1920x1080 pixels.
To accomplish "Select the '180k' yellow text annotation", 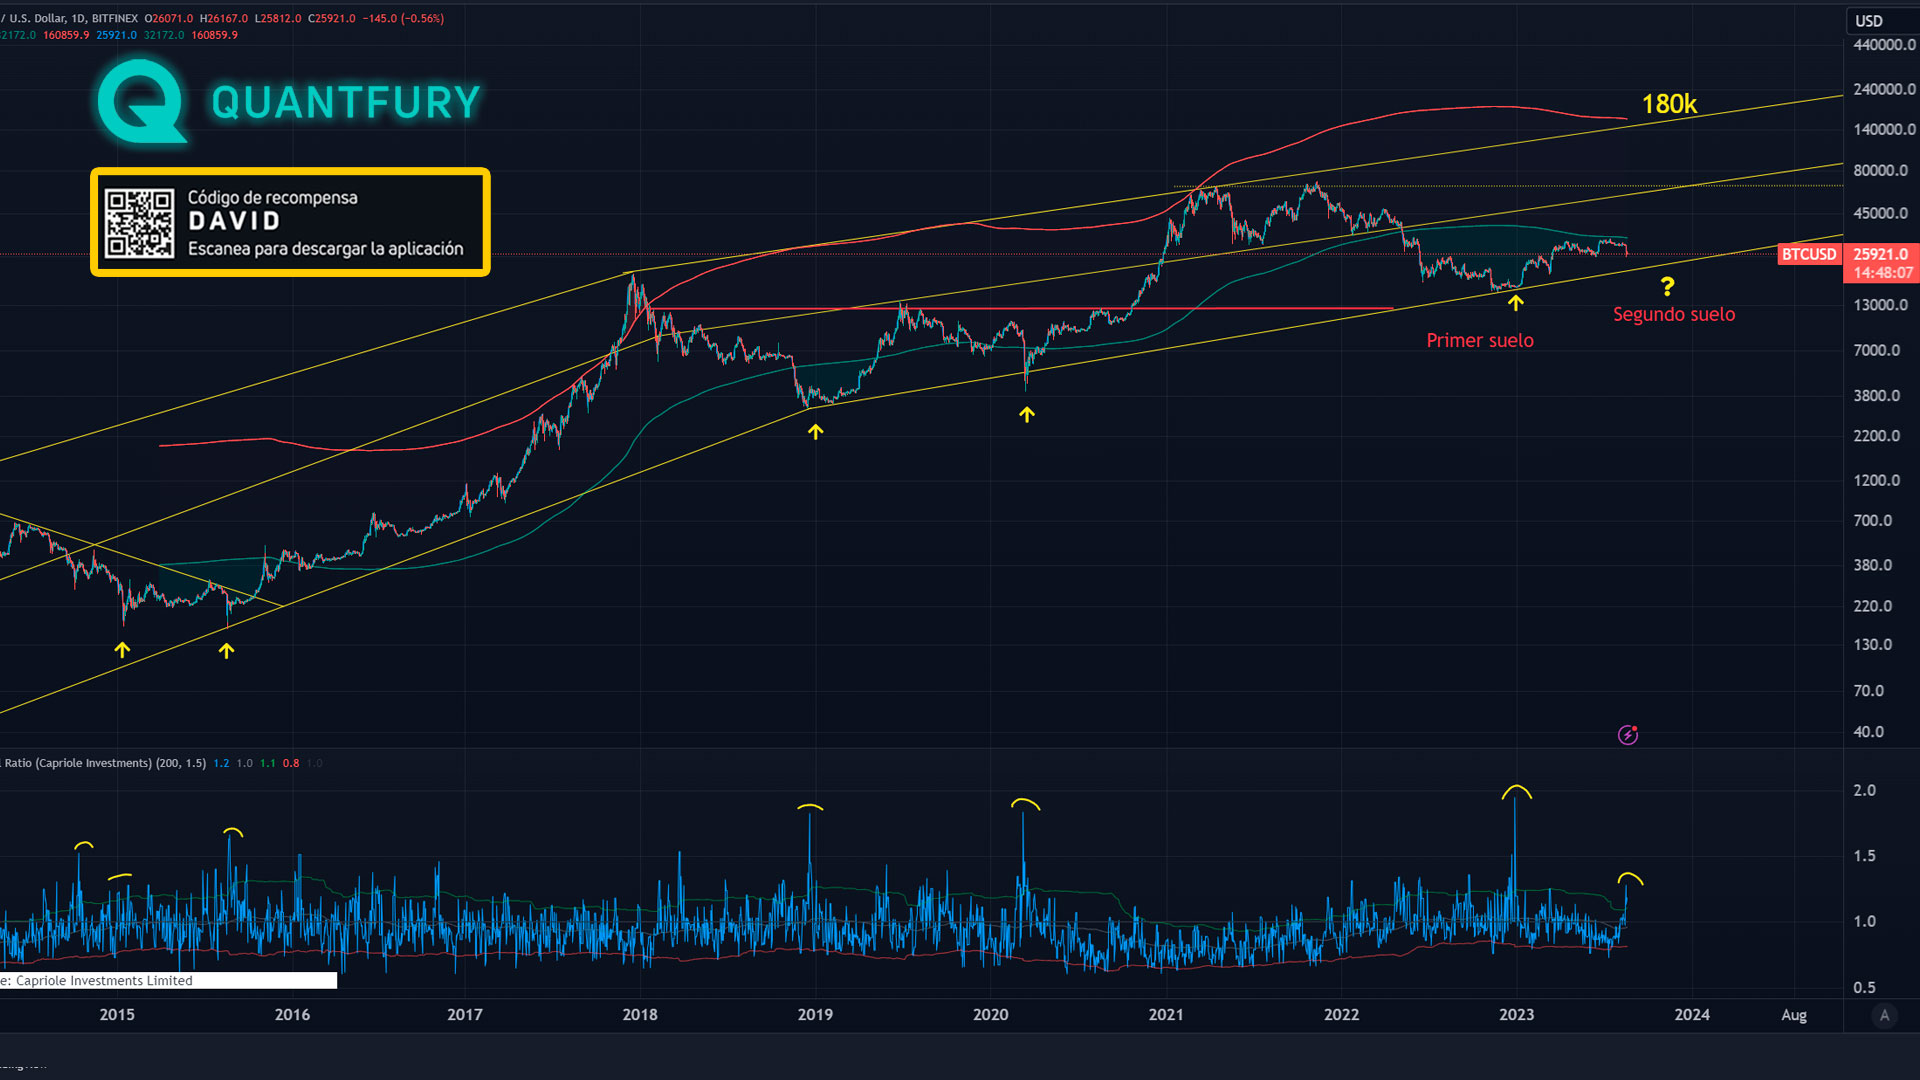I will pos(1669,104).
